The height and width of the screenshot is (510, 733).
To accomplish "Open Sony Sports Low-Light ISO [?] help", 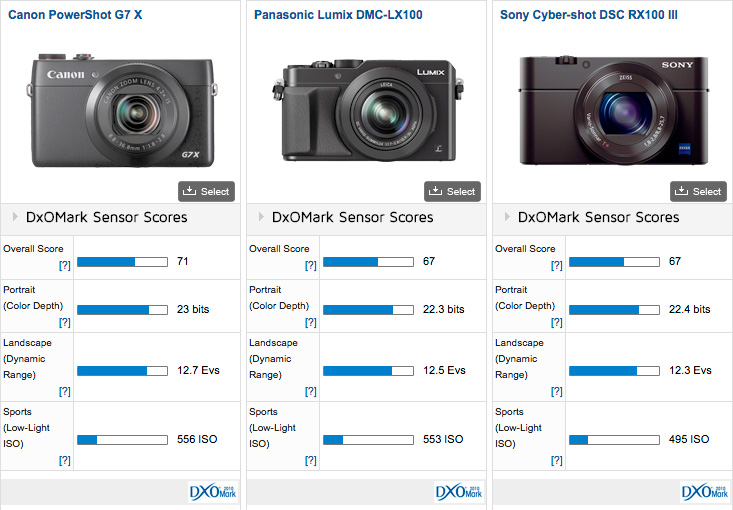I will [556, 460].
